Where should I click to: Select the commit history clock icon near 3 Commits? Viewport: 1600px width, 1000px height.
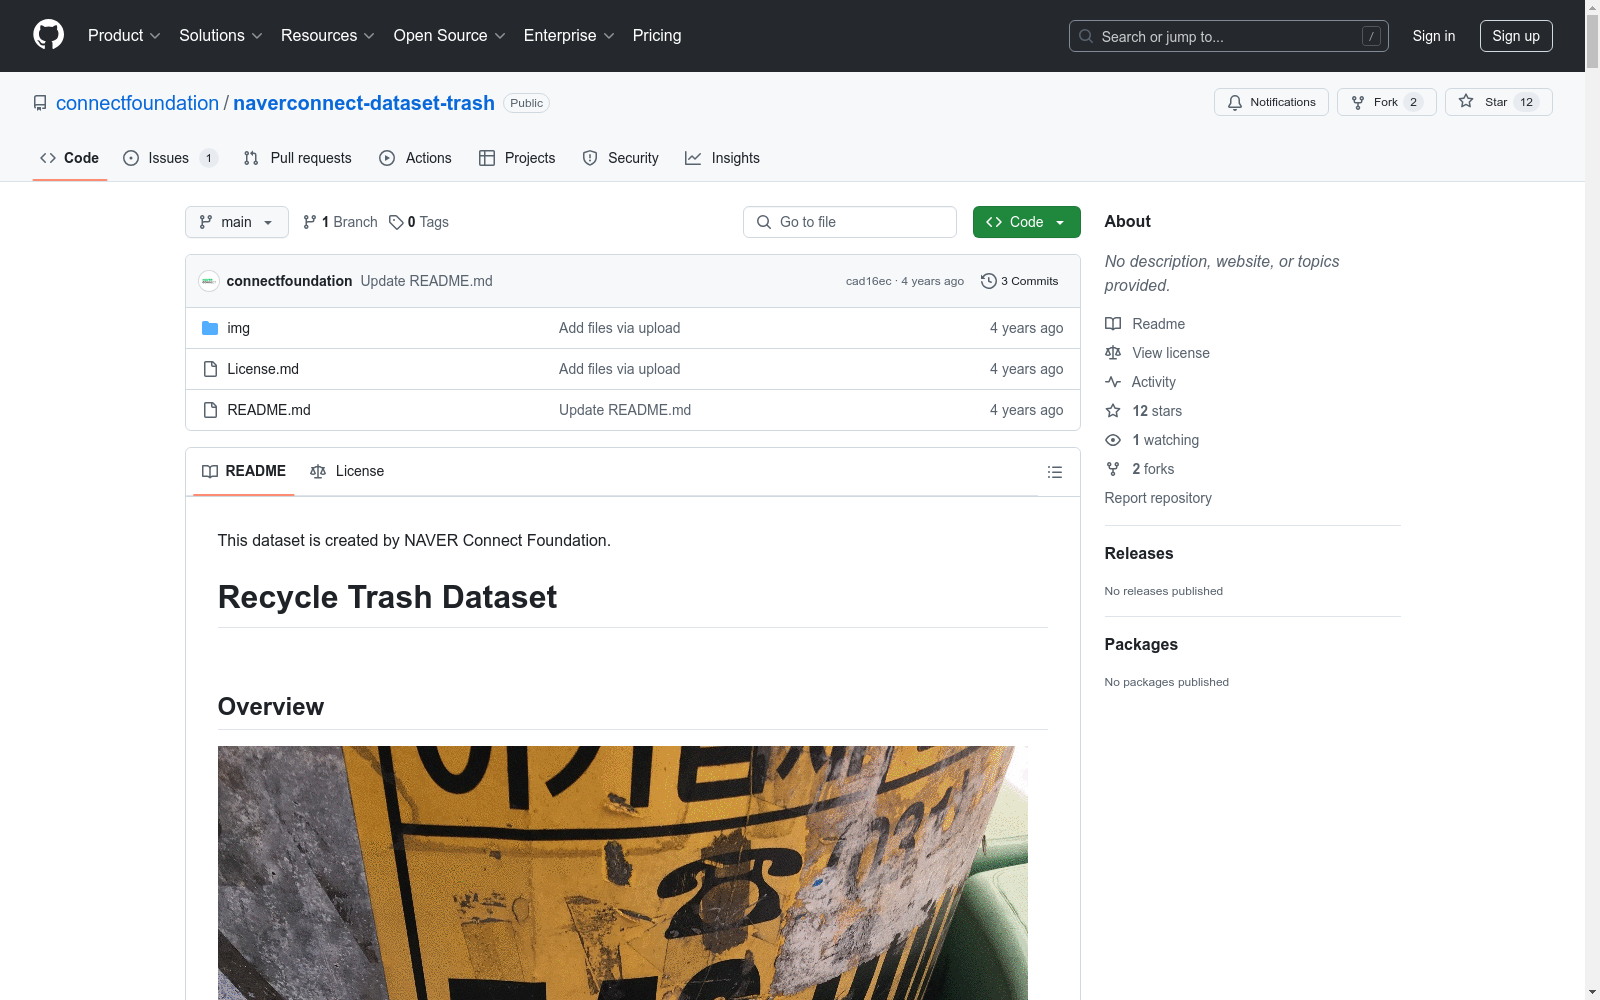coord(989,281)
